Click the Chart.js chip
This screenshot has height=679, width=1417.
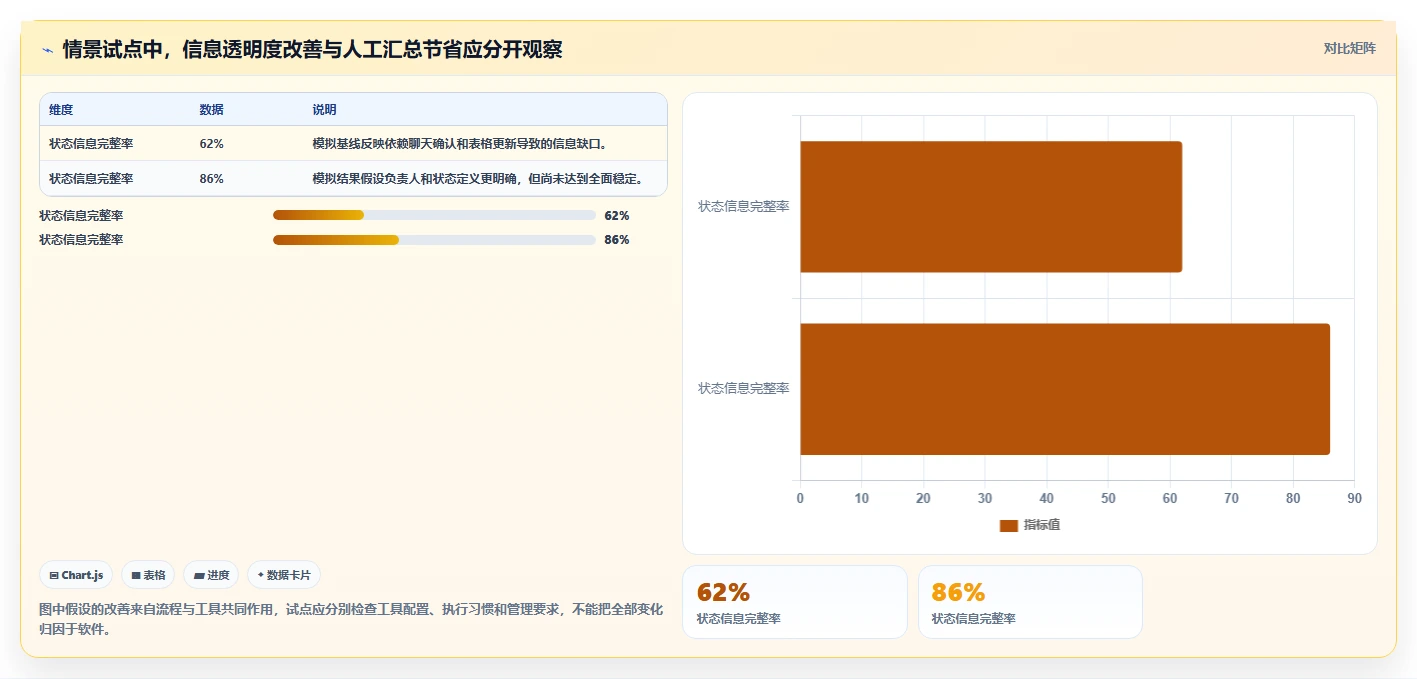coord(76,575)
